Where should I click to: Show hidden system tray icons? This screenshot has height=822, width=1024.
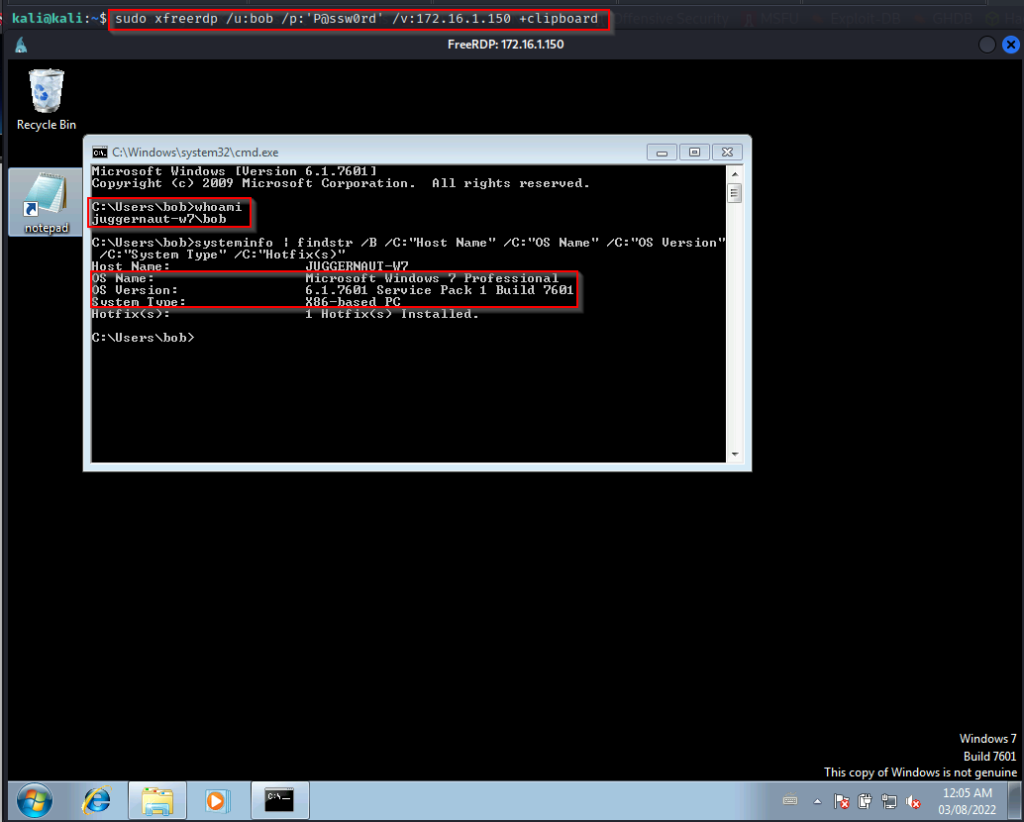pos(818,801)
